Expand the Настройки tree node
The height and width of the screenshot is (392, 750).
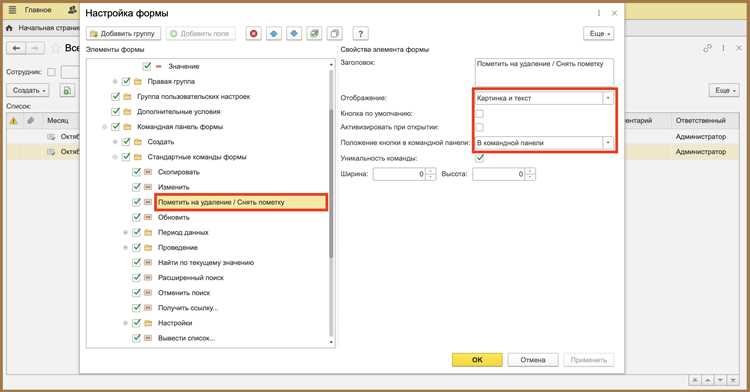click(x=126, y=323)
